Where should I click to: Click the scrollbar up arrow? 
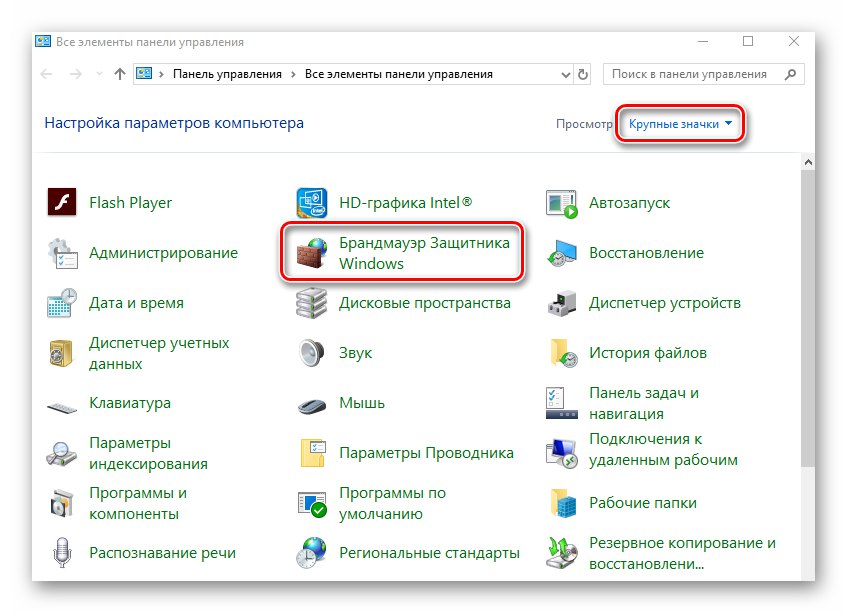[808, 162]
